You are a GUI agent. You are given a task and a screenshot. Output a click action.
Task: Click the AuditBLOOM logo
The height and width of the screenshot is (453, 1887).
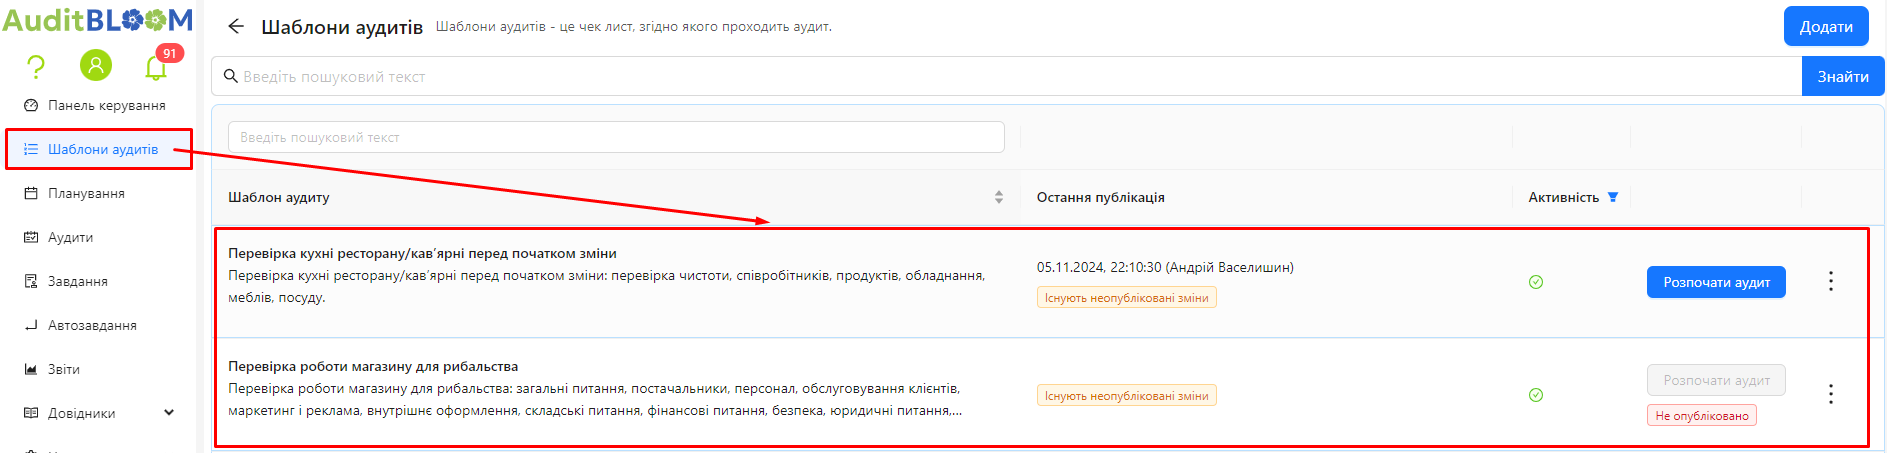pyautogui.click(x=97, y=20)
